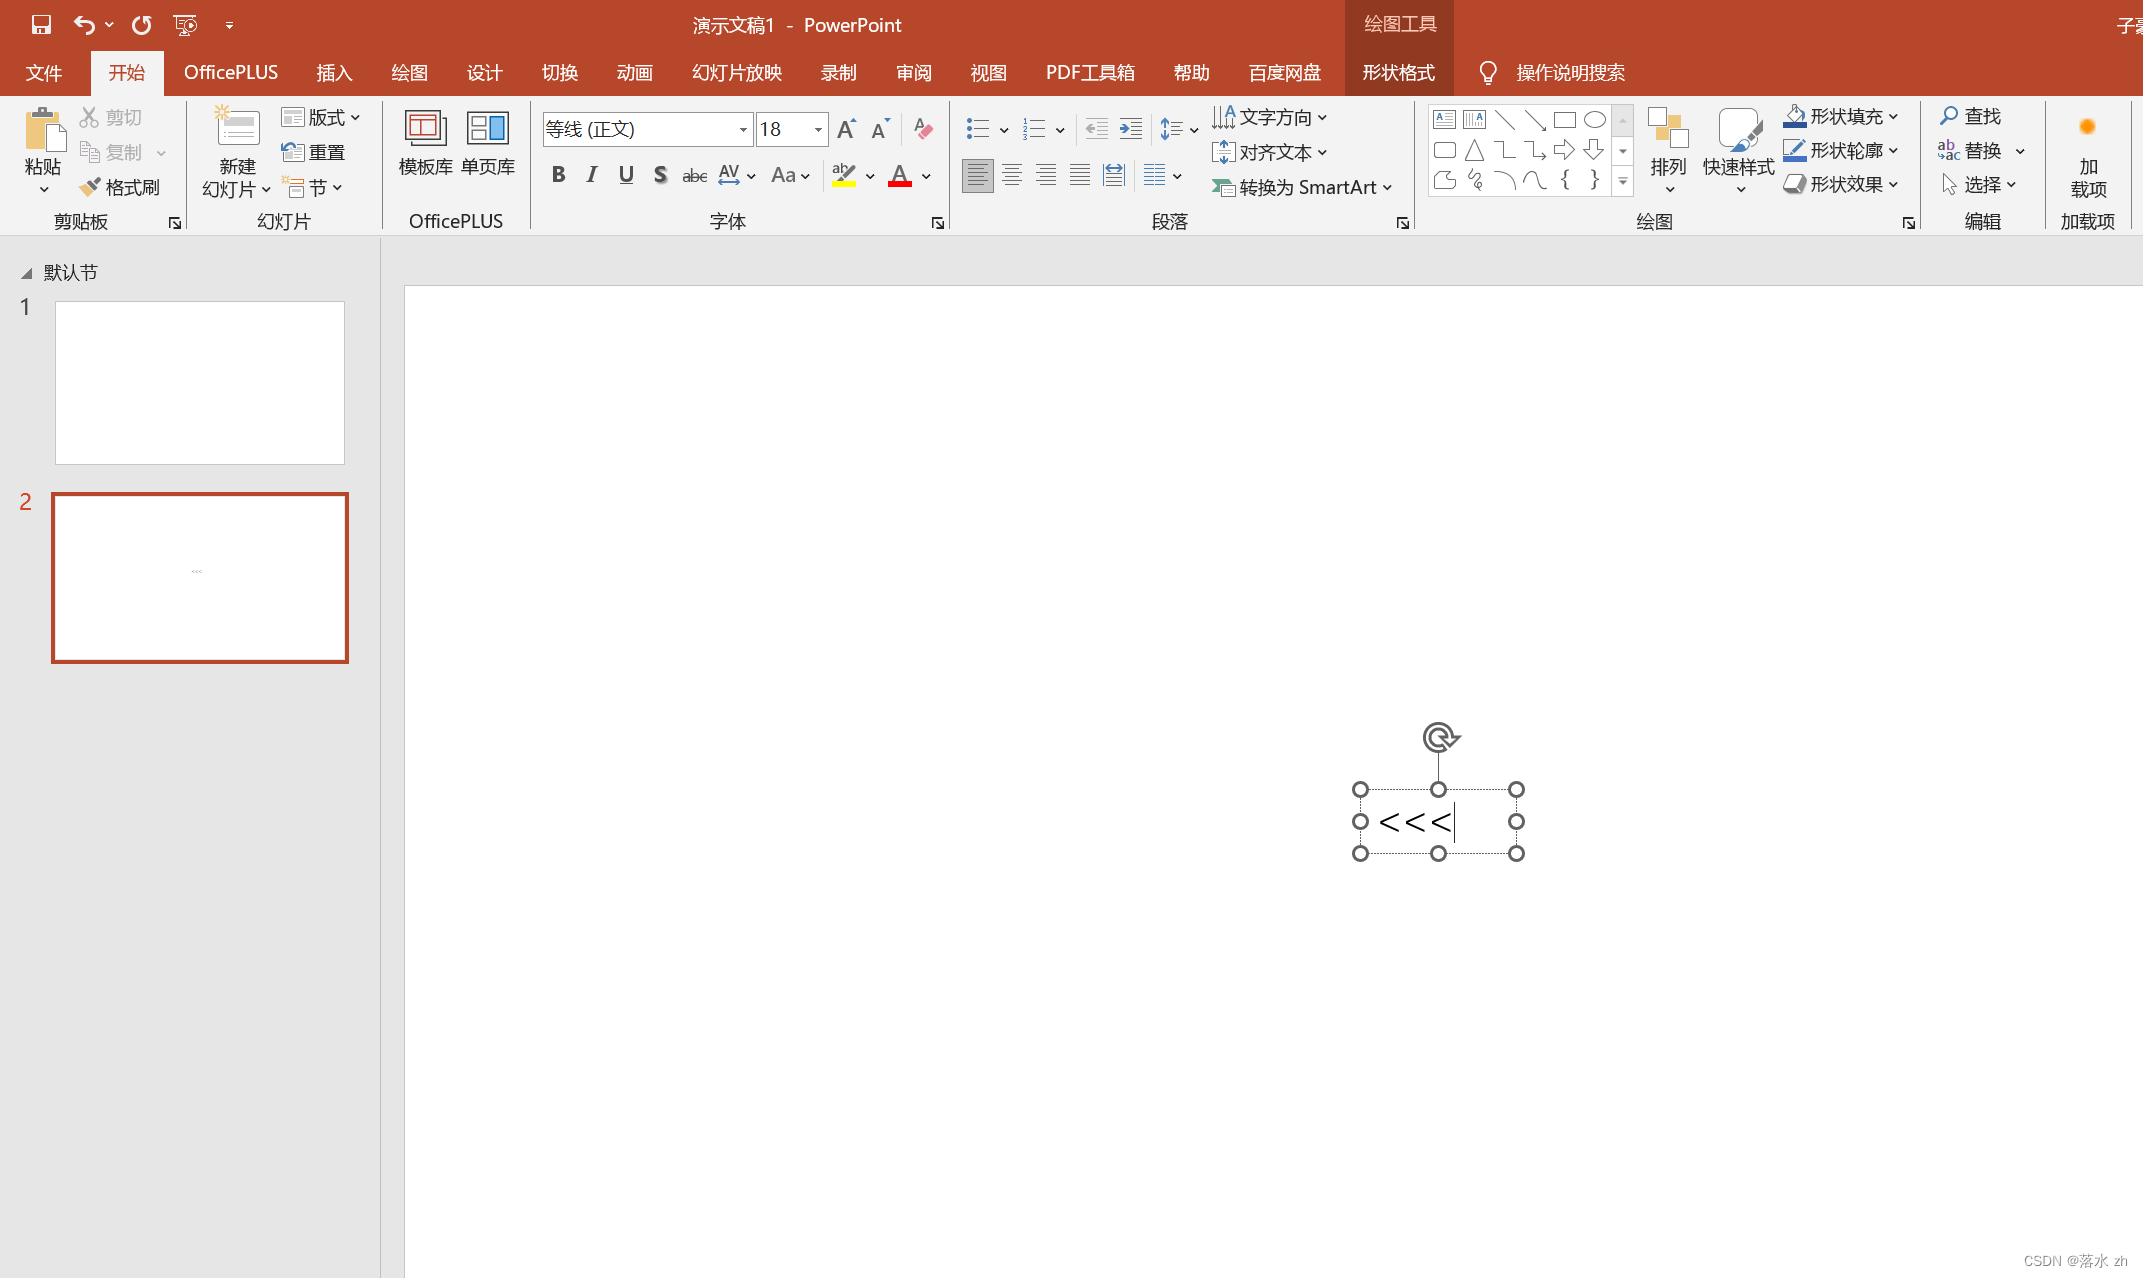Click the Find (查找) button

1971,117
